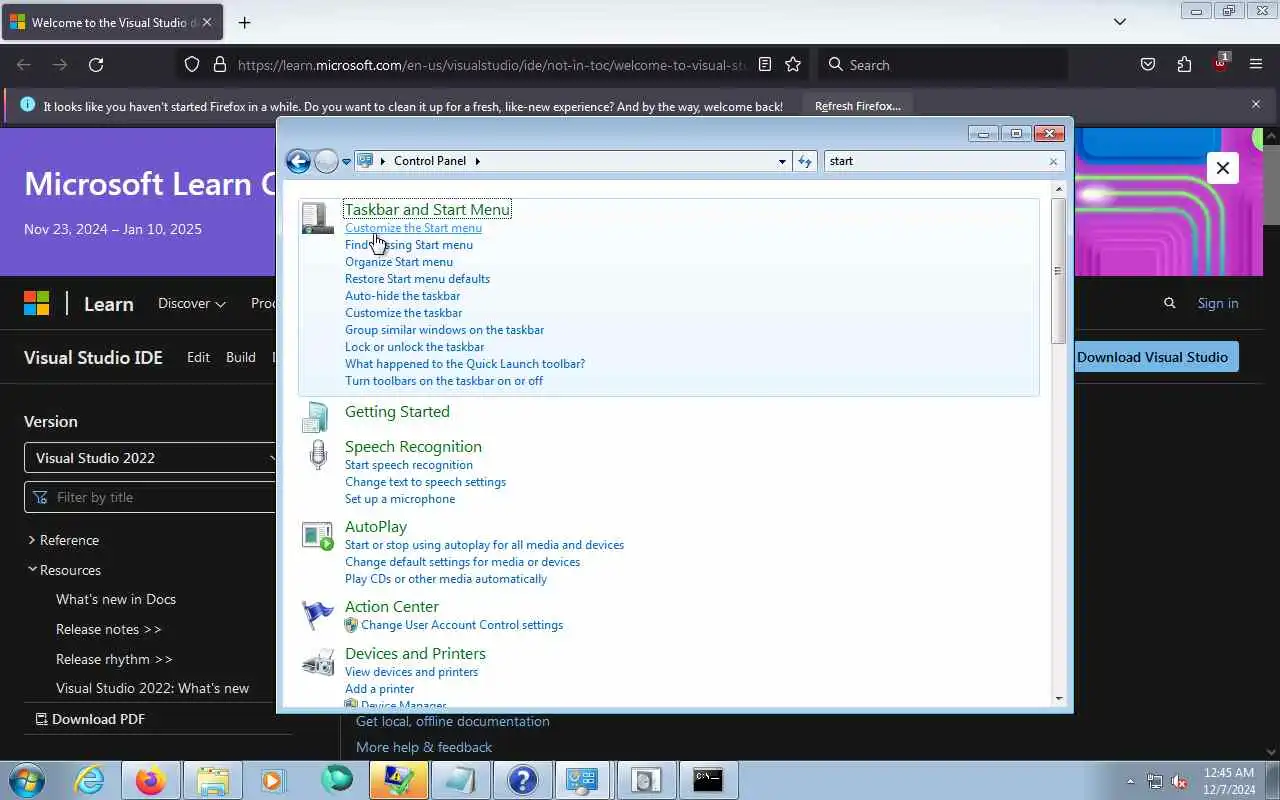This screenshot has height=800, width=1280.
Task: Collapse the Resources tree item
Action: (x=64, y=570)
